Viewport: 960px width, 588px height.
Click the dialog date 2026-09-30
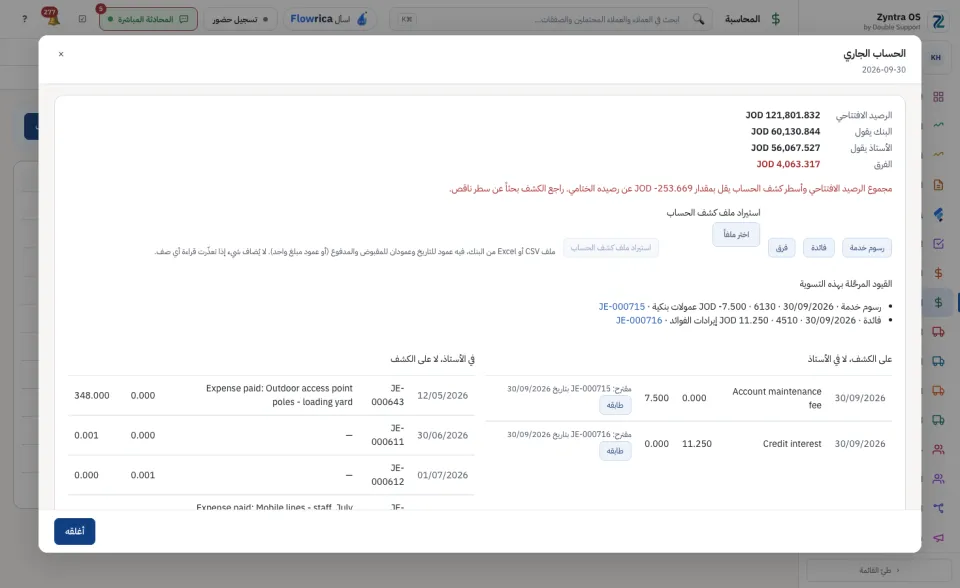pos(883,70)
